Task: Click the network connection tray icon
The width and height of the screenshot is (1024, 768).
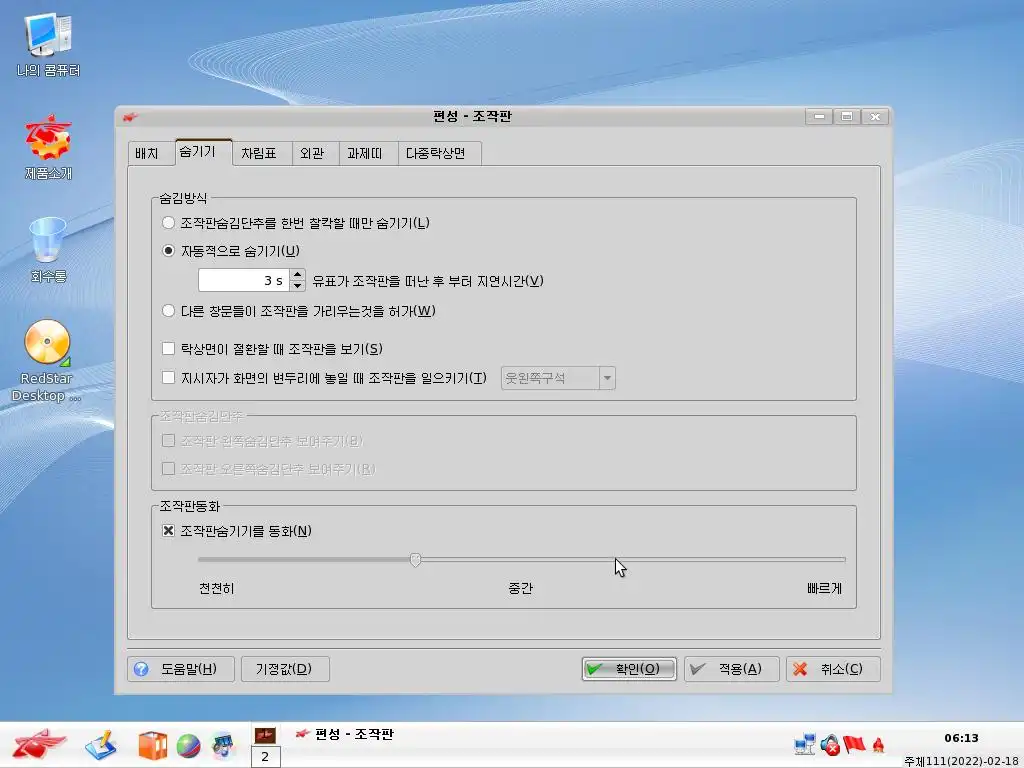Action: [805, 744]
